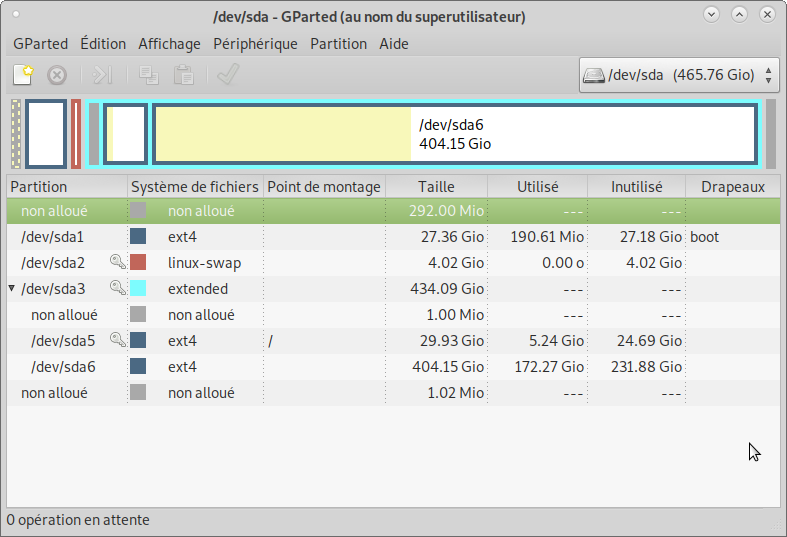
Task: Click the Delete partition toolbar icon
Action: pos(57,75)
